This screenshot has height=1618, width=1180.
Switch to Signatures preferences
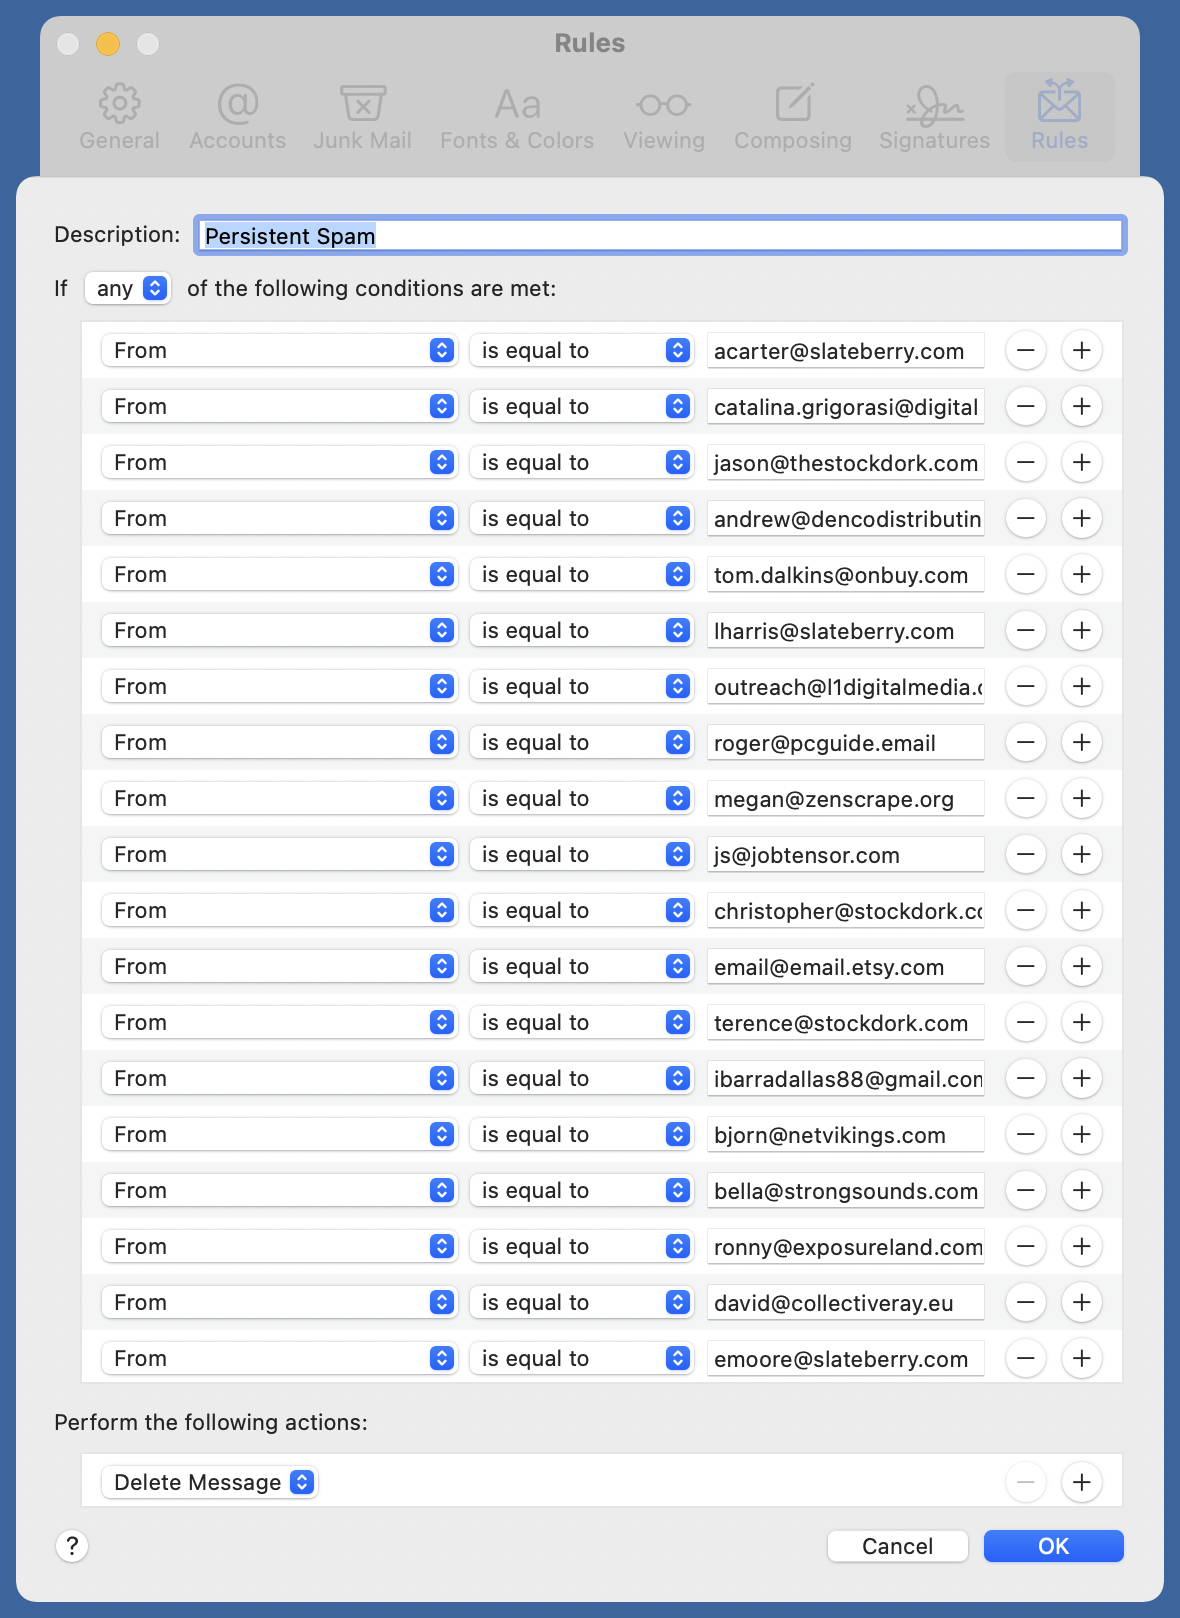(x=934, y=117)
